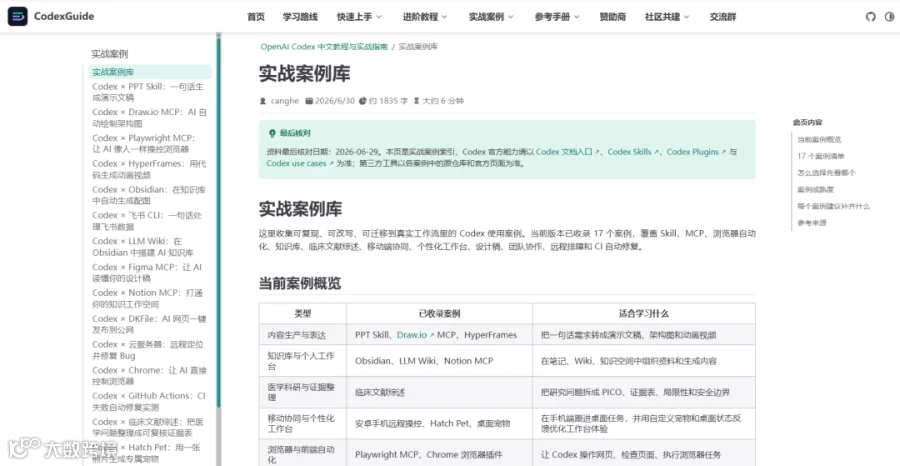Jump to 17 个案例清单 in page outline
The image size is (900, 466).
[x=821, y=156]
